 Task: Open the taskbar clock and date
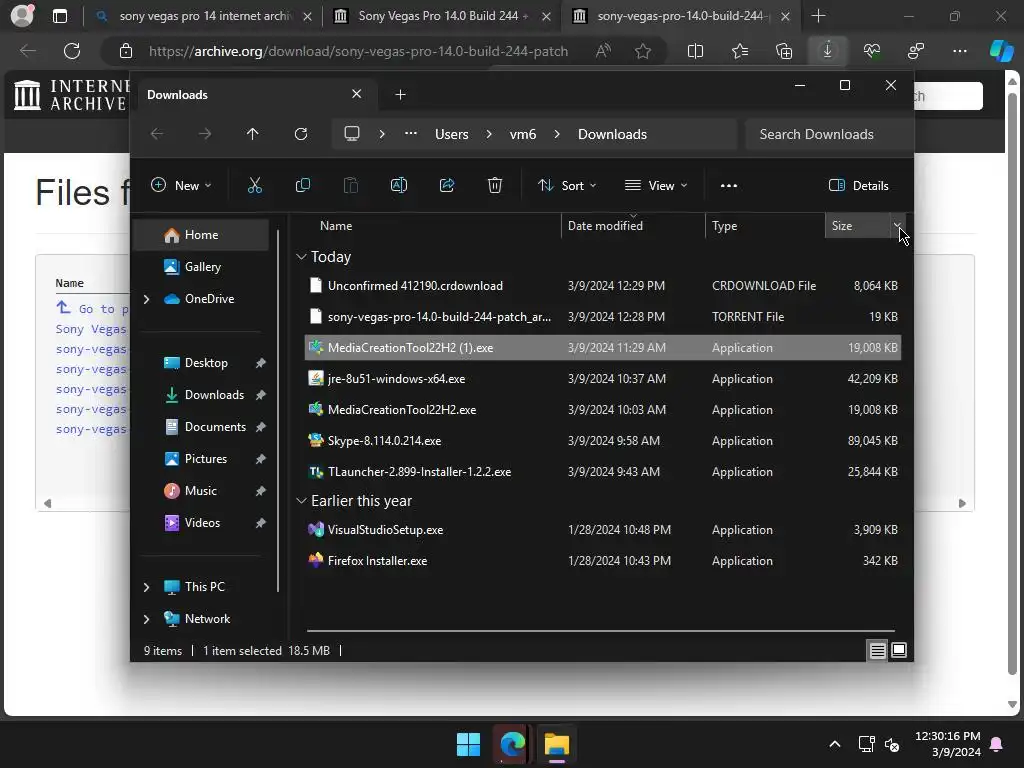tap(948, 744)
